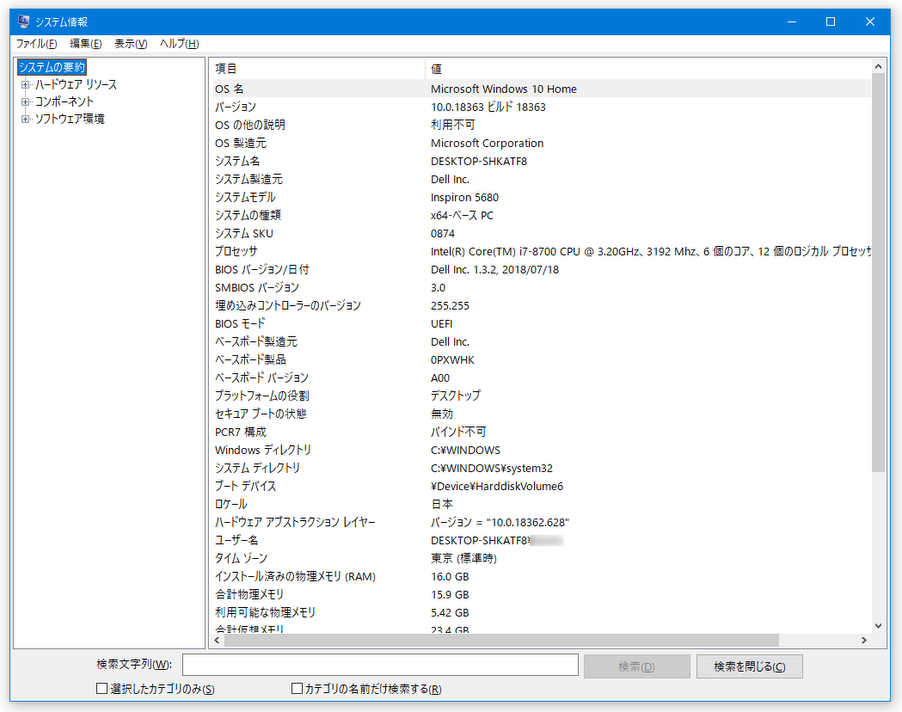Toggle the カテゴリの名前だけ検索する checkbox
902x712 pixels.
click(x=297, y=688)
